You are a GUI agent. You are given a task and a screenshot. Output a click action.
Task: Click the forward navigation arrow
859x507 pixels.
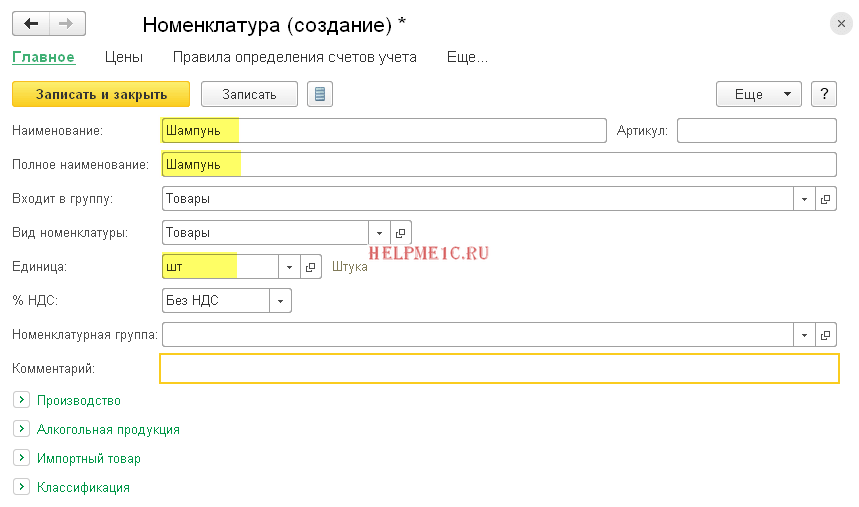(x=67, y=24)
